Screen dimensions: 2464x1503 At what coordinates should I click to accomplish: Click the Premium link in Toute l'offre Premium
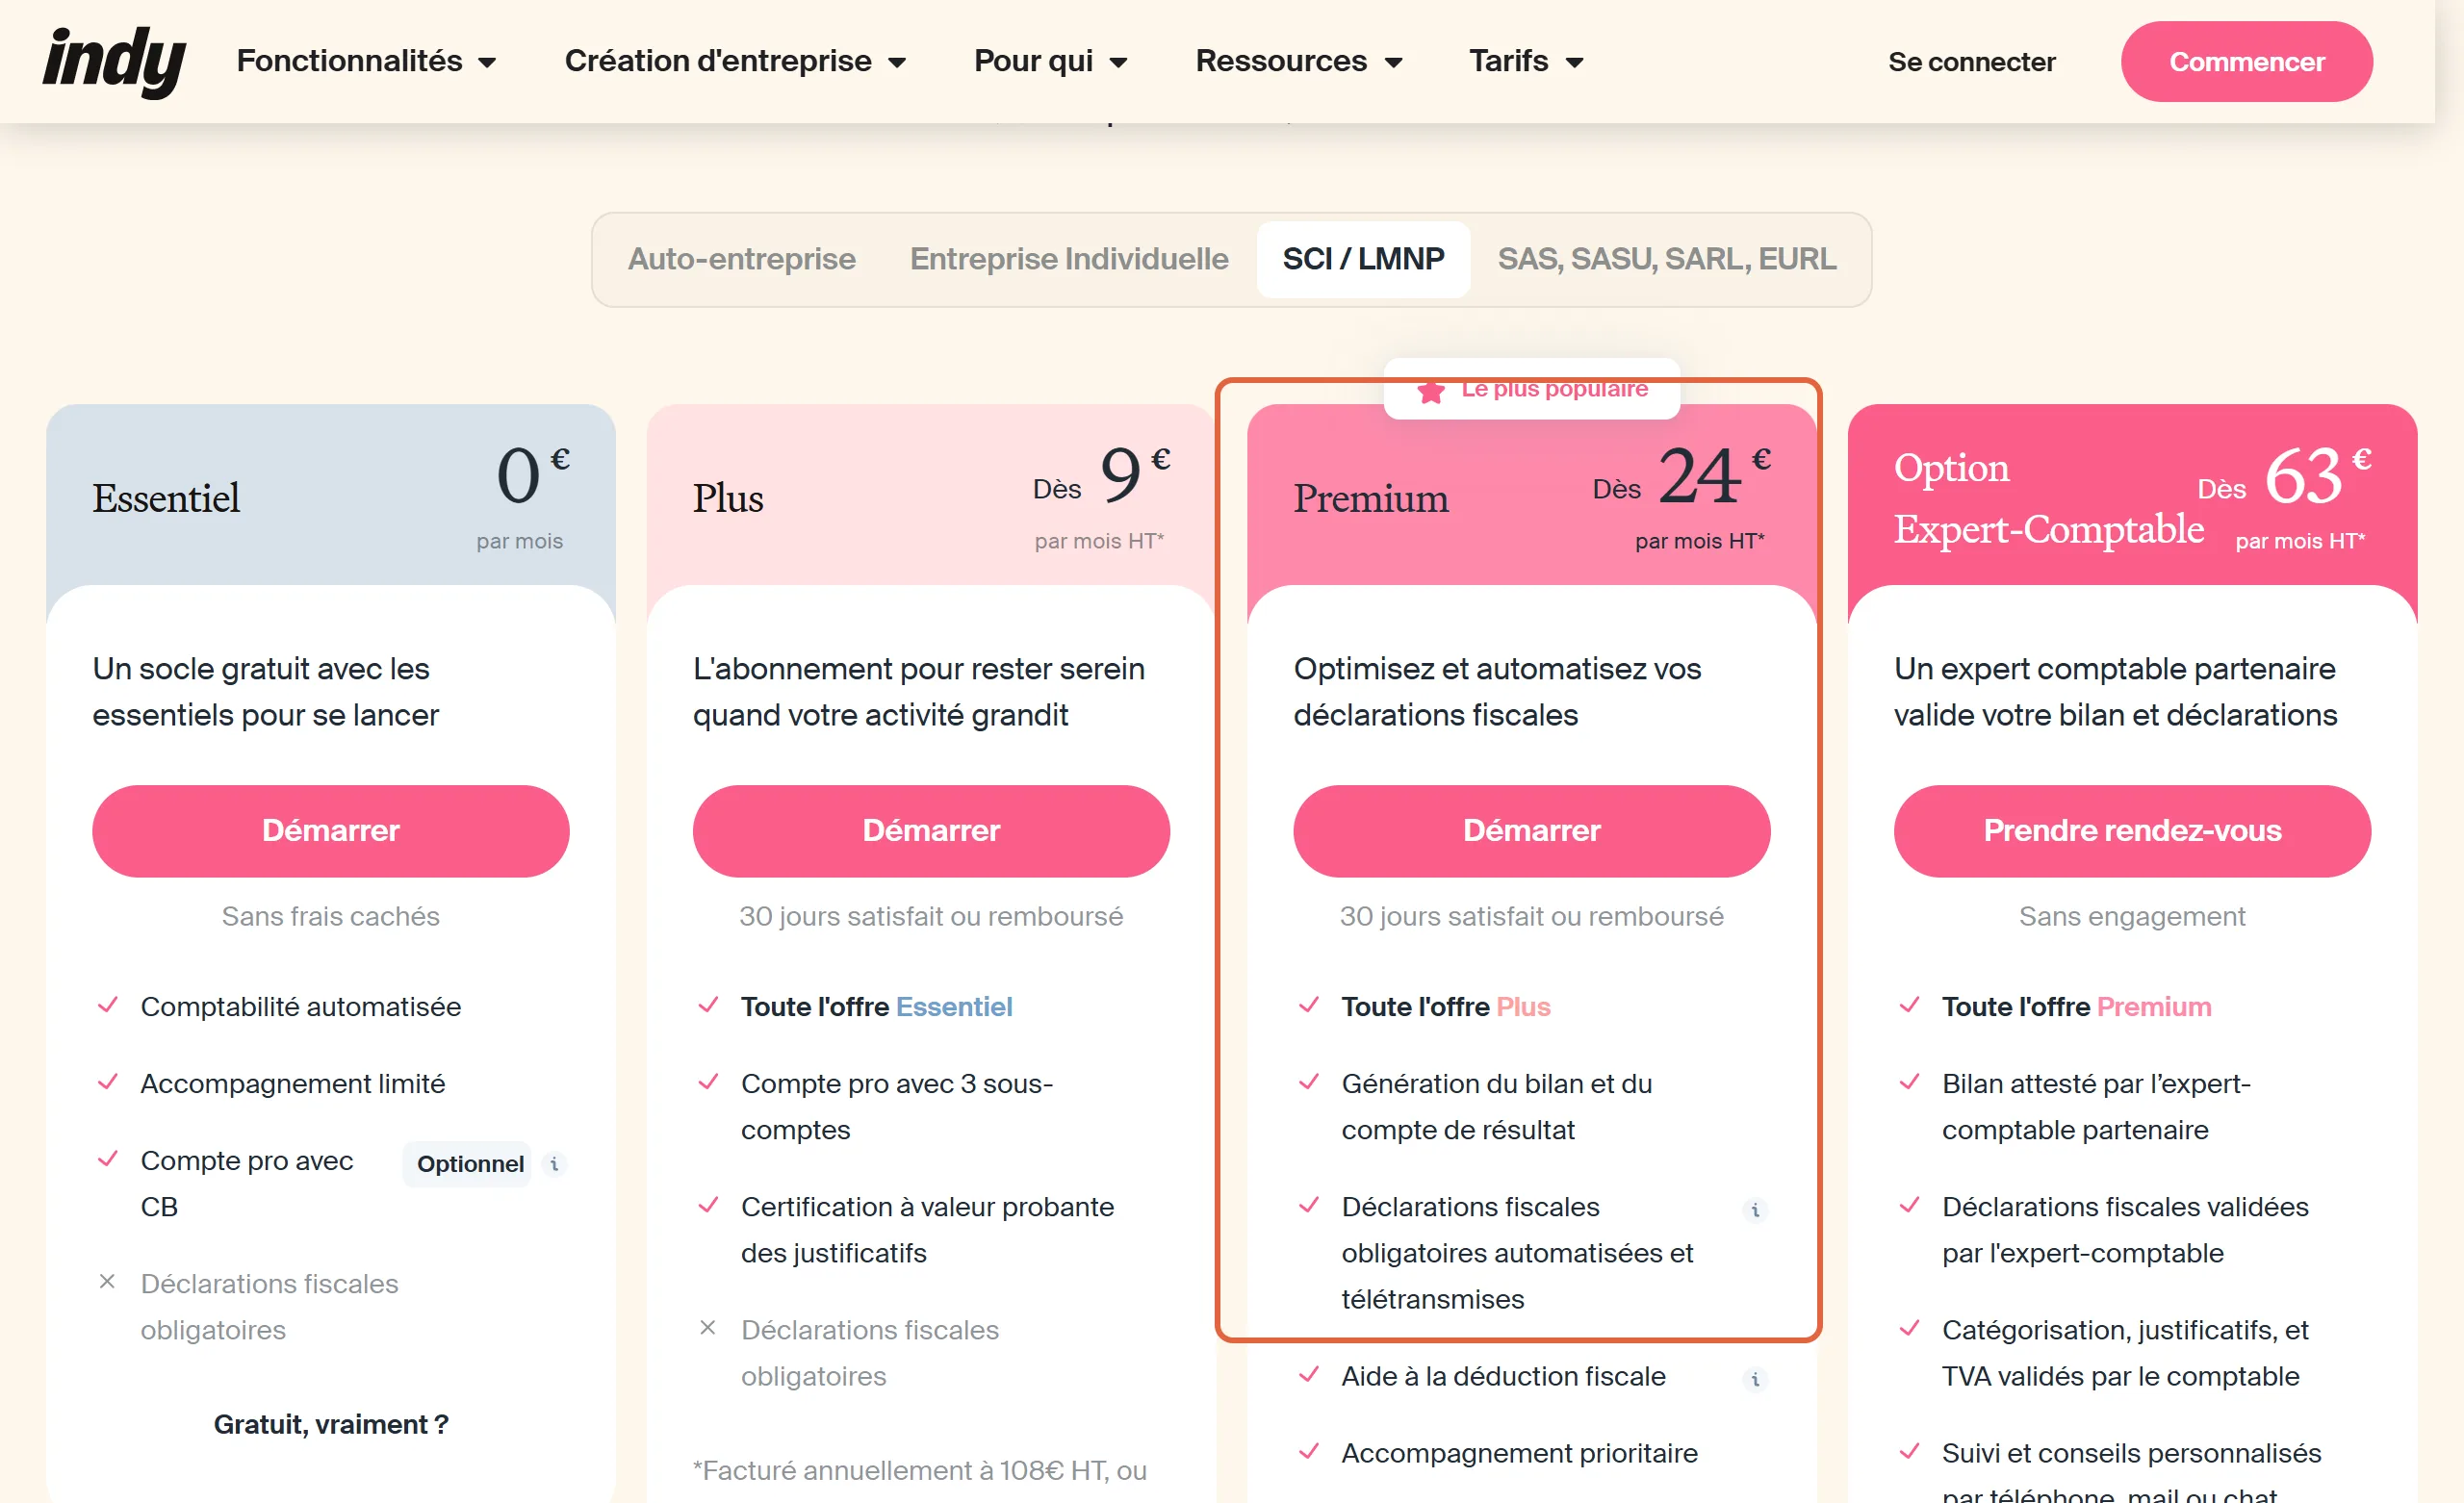(2154, 1007)
